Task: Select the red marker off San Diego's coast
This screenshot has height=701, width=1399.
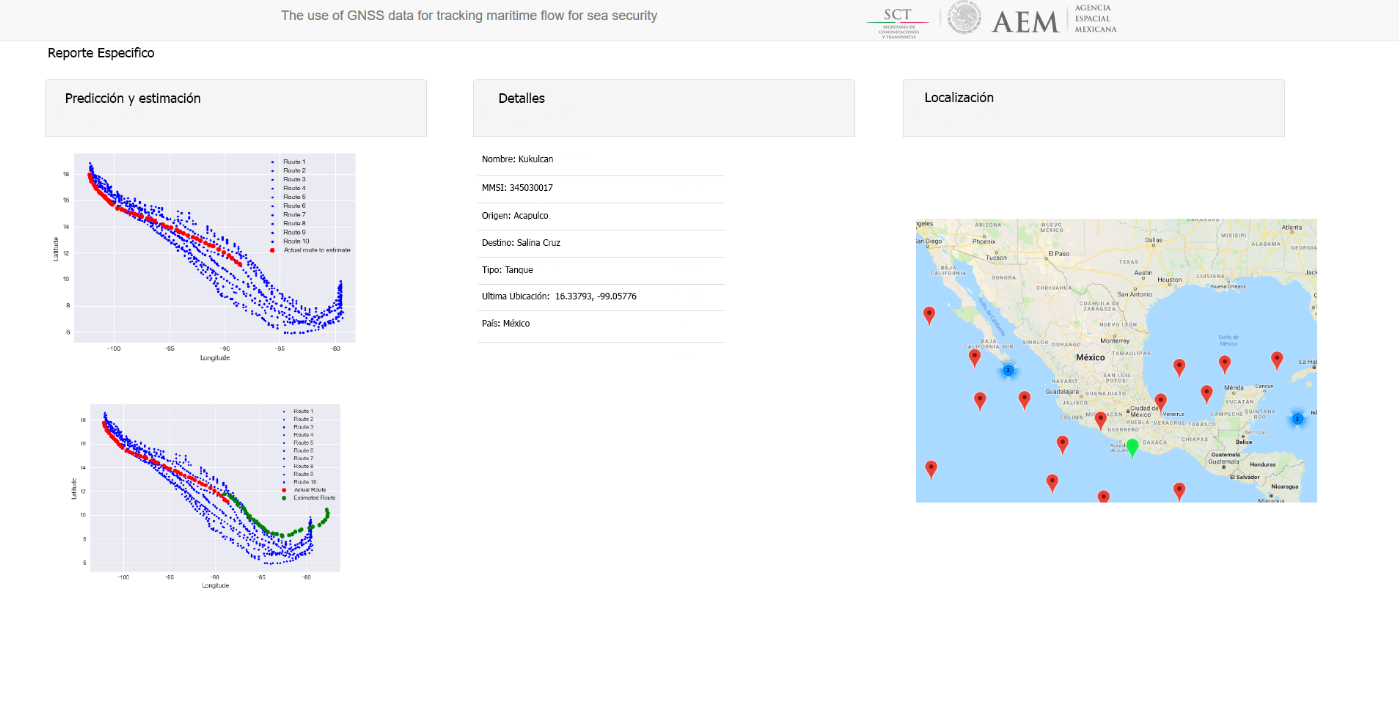Action: tap(929, 314)
